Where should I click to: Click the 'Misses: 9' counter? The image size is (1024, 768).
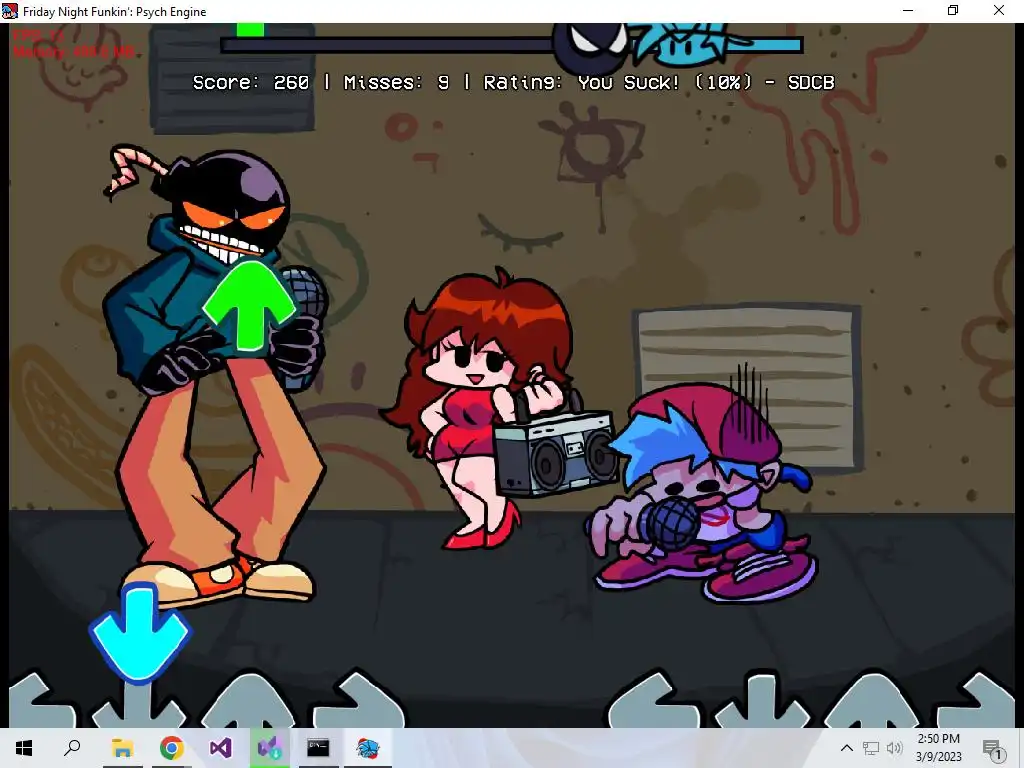[396, 82]
